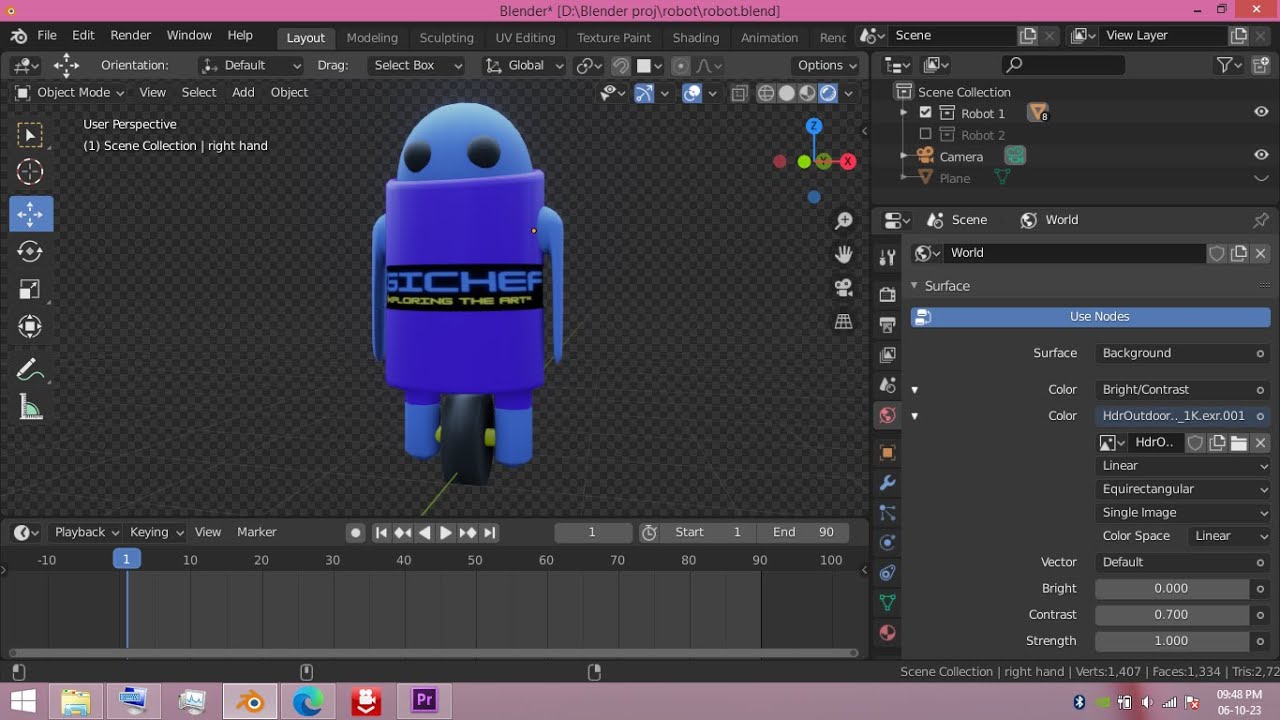Open Drag Select Box dropdown

coord(416,65)
